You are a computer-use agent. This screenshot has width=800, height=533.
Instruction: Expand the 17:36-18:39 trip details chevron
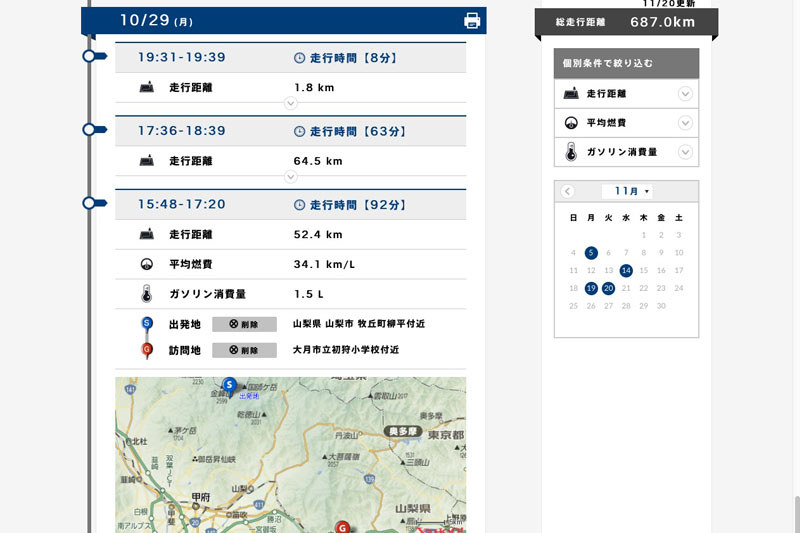pos(290,177)
